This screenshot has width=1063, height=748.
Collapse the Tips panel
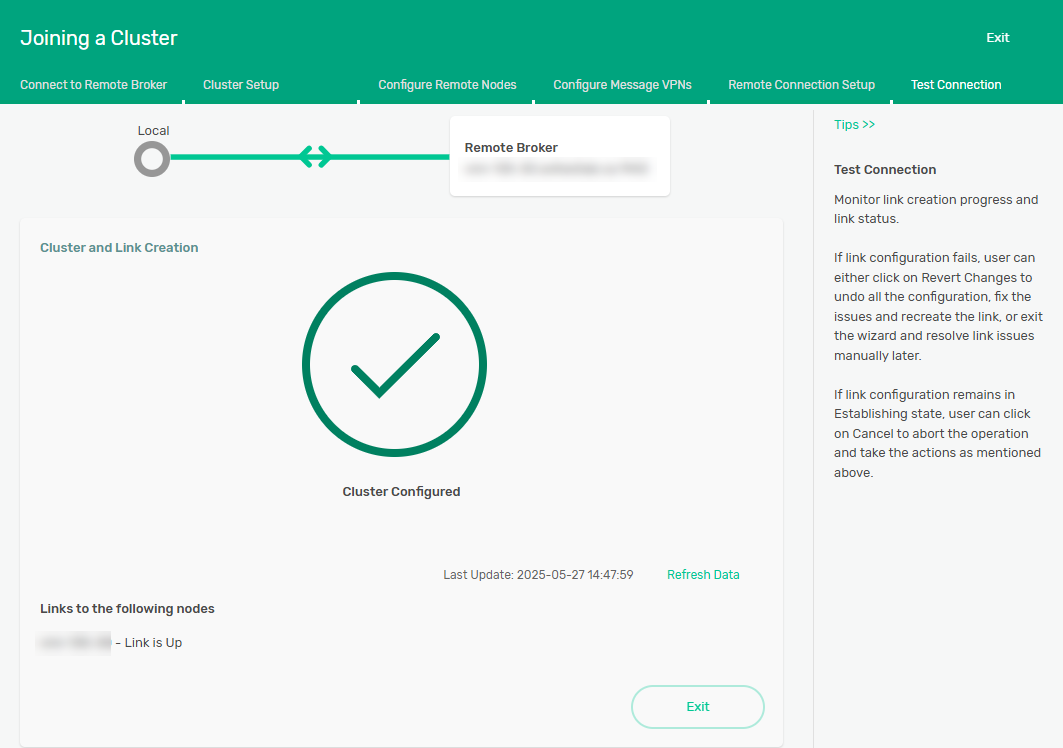click(x=854, y=125)
